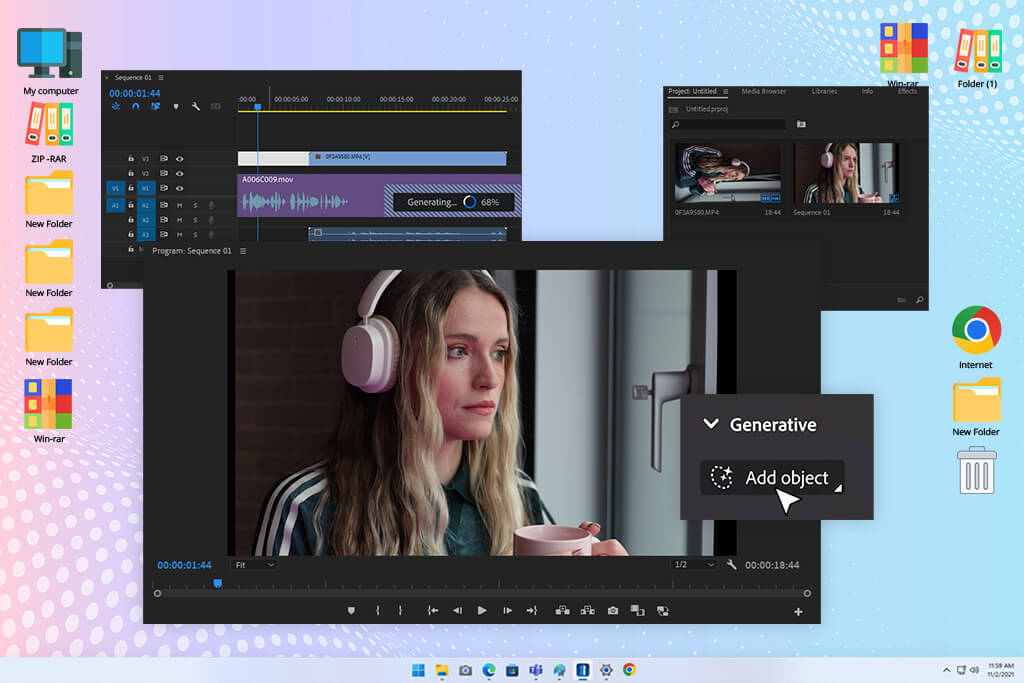The image size is (1024, 683).
Task: Click the Add object button
Action: coord(773,477)
